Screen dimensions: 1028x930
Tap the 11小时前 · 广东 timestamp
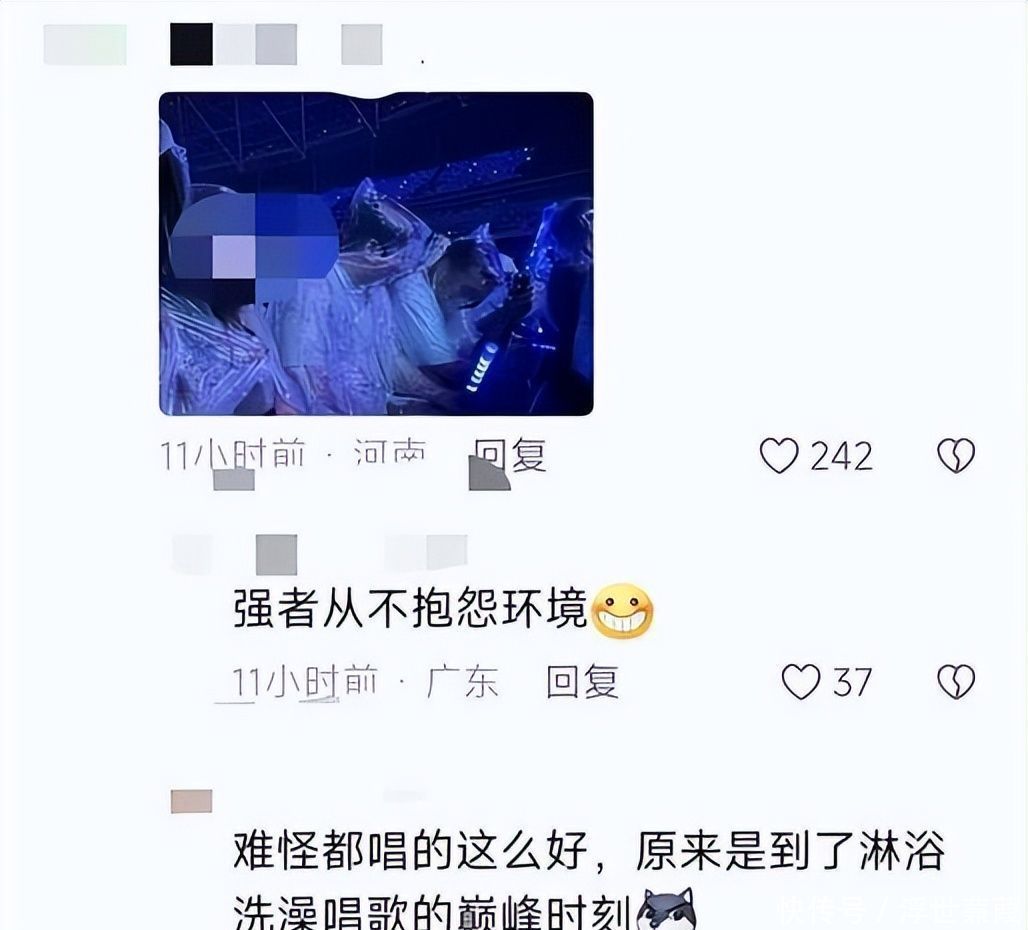(365, 682)
